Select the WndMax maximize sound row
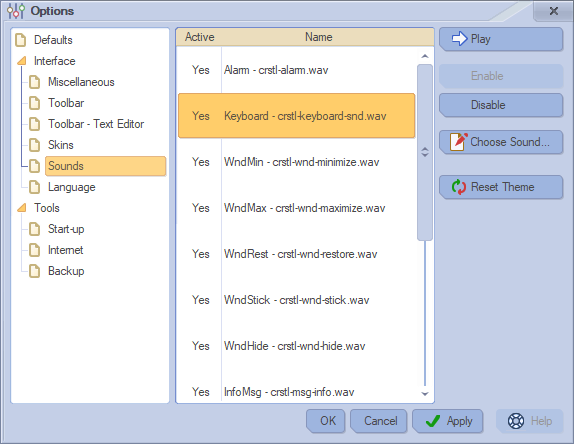This screenshot has width=574, height=444. point(297,208)
